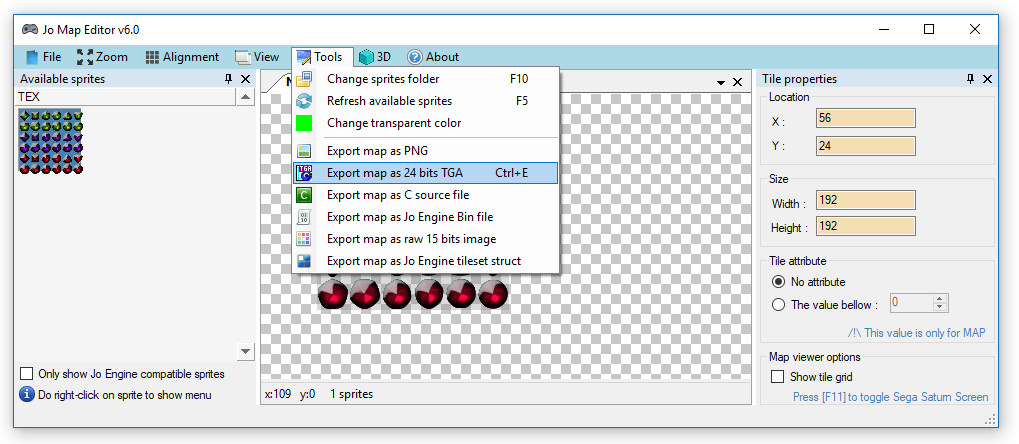Click the blue info icon
Viewport: 1019px width, 444px height.
27,395
